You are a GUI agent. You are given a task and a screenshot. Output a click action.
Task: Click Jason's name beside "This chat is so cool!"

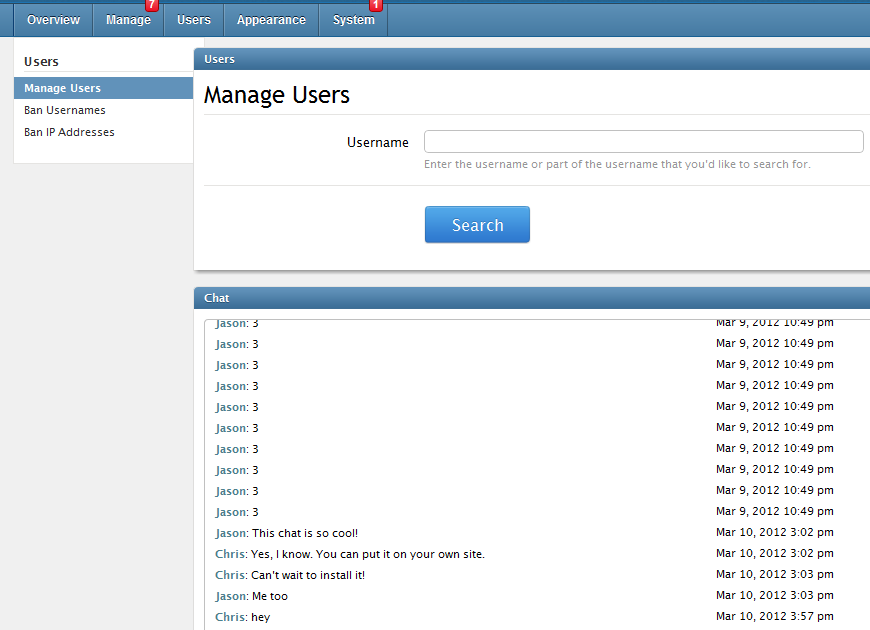tap(230, 533)
